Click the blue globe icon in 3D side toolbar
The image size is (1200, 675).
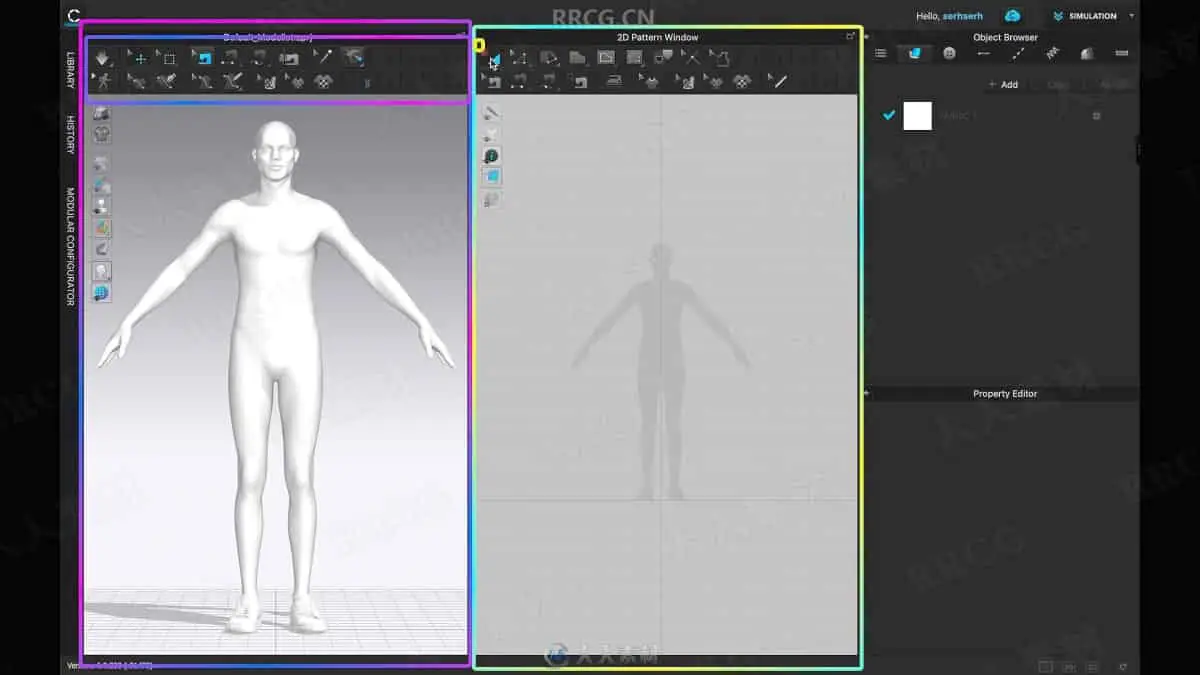pos(102,293)
